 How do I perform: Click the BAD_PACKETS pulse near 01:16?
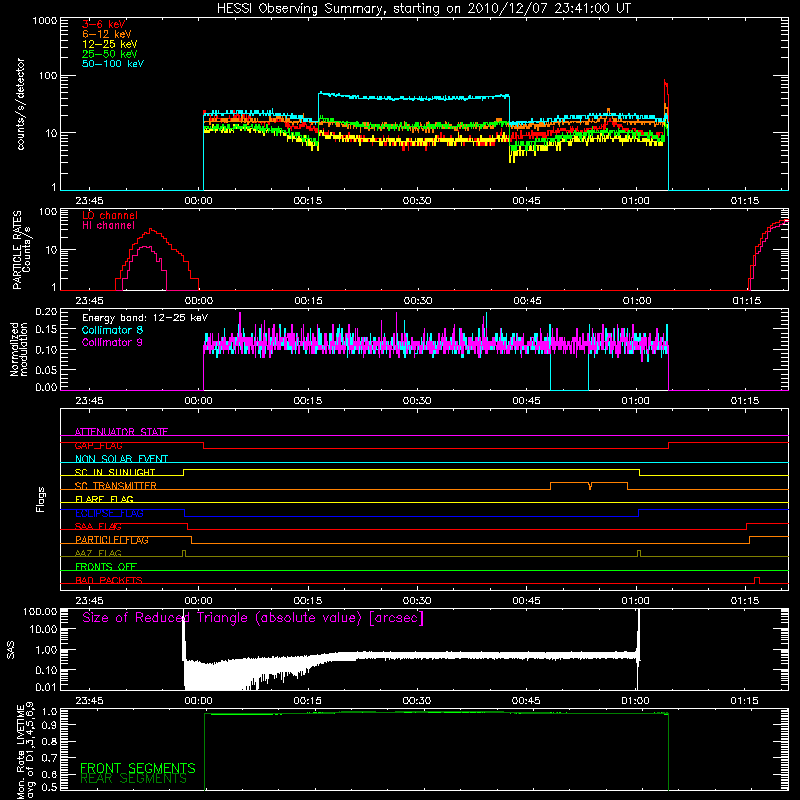(x=757, y=580)
